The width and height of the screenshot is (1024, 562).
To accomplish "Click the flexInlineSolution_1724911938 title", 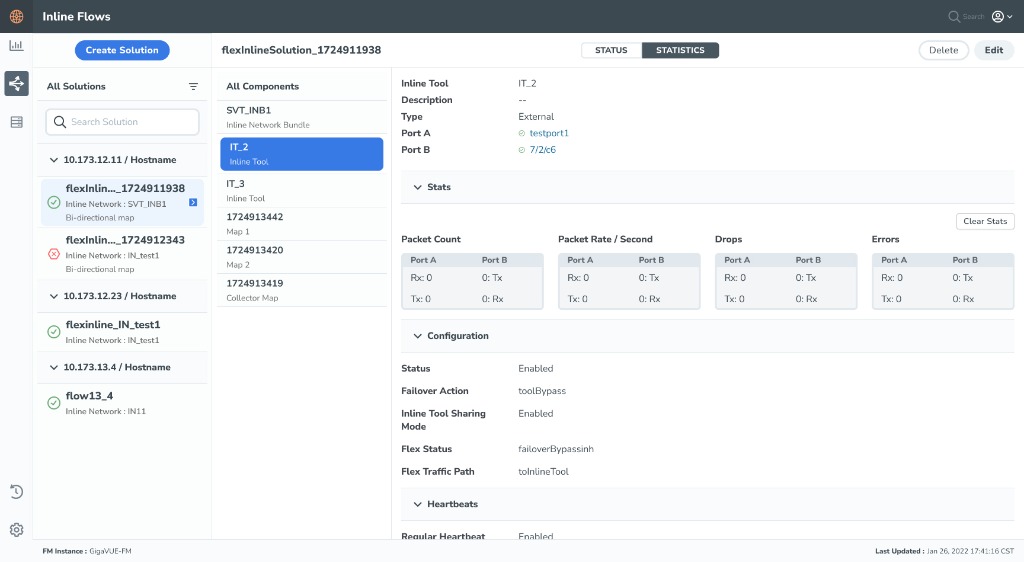I will [x=301, y=50].
